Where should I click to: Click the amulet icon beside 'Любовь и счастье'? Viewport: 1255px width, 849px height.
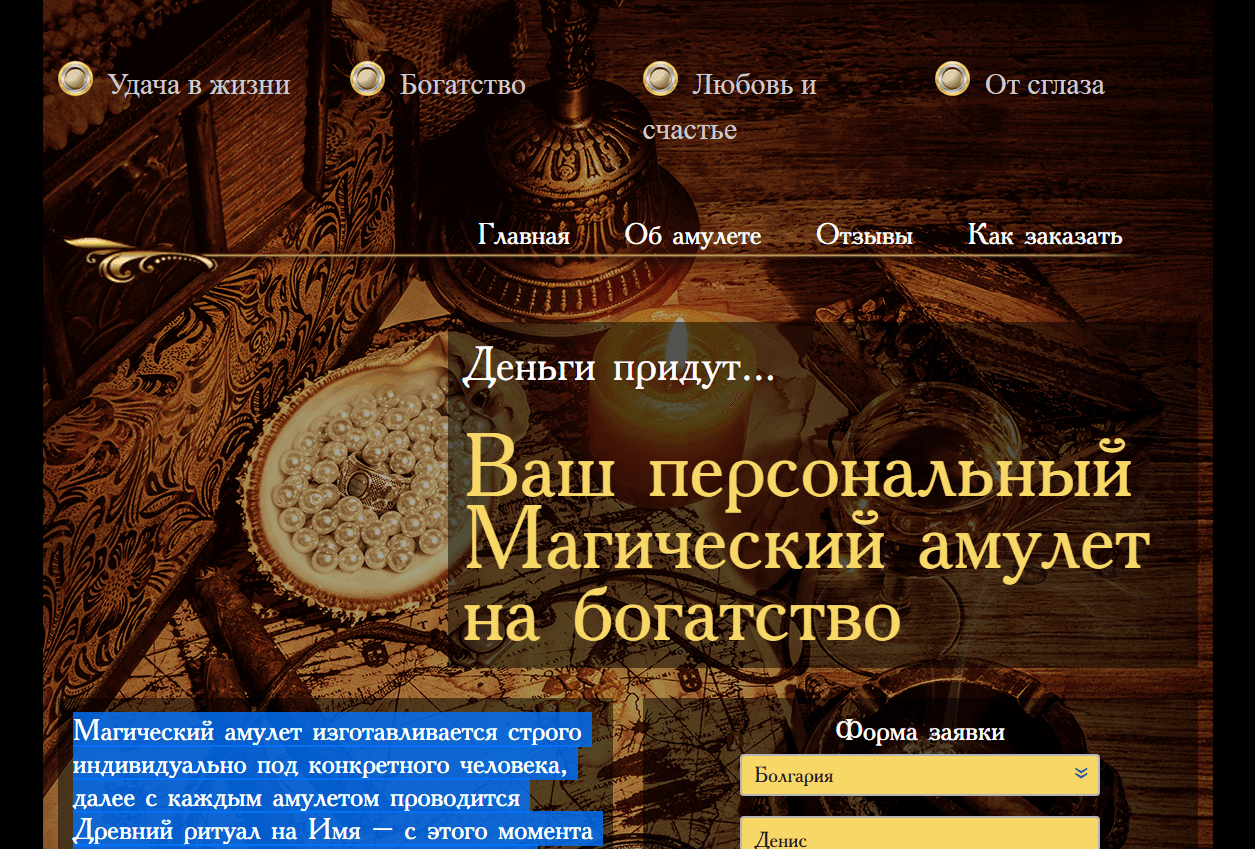tap(660, 79)
